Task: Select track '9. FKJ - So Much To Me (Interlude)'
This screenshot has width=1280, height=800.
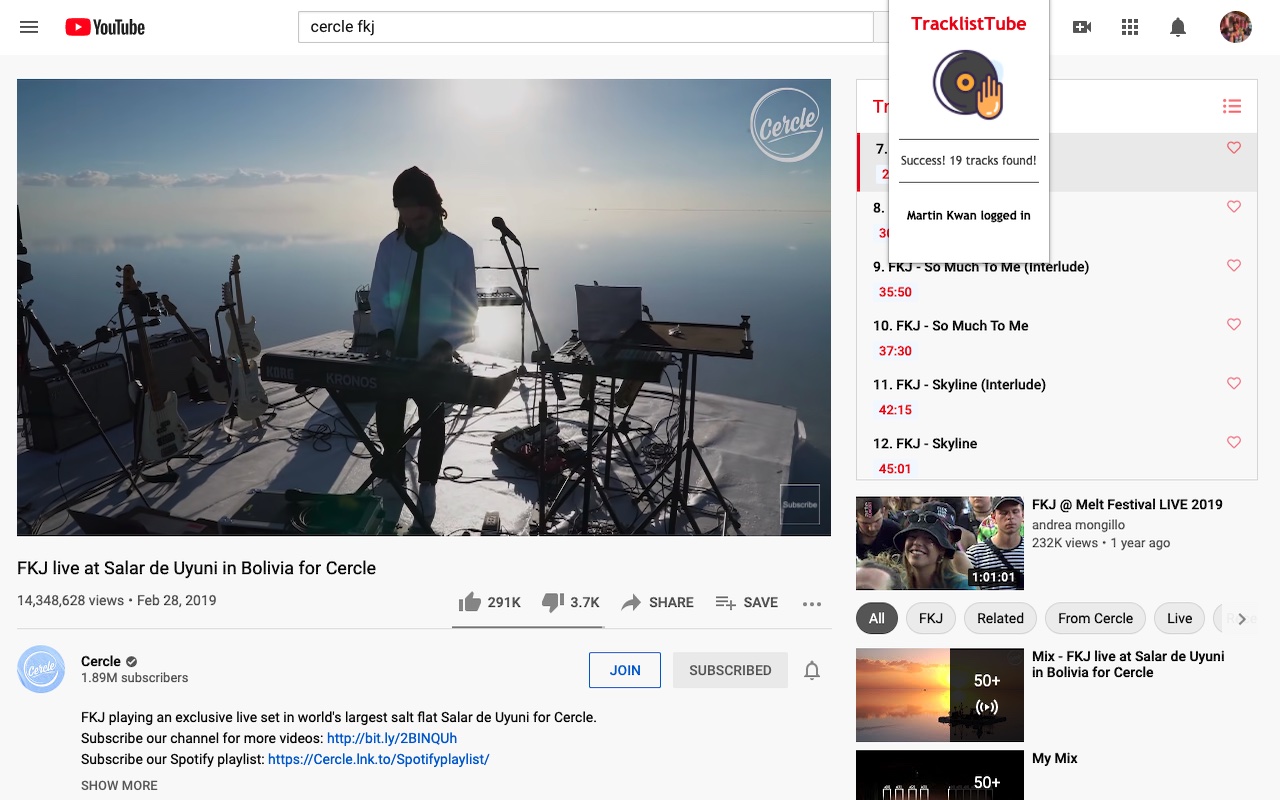Action: click(981, 267)
